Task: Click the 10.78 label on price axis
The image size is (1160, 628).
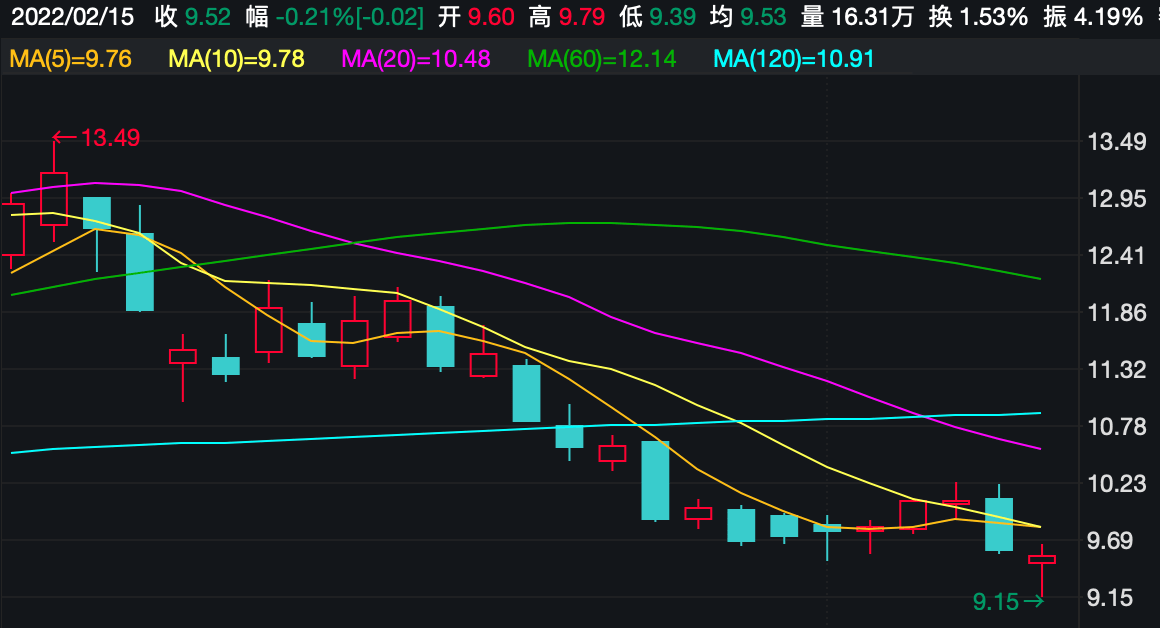Action: click(x=1116, y=427)
